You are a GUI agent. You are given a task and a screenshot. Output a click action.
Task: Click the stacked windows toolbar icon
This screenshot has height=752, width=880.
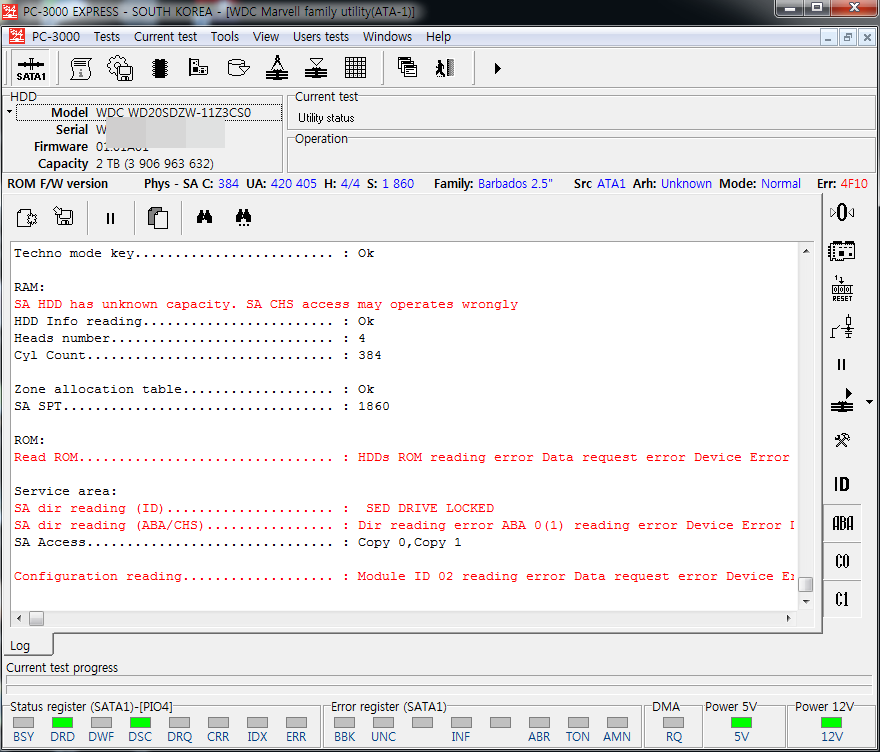[x=407, y=67]
